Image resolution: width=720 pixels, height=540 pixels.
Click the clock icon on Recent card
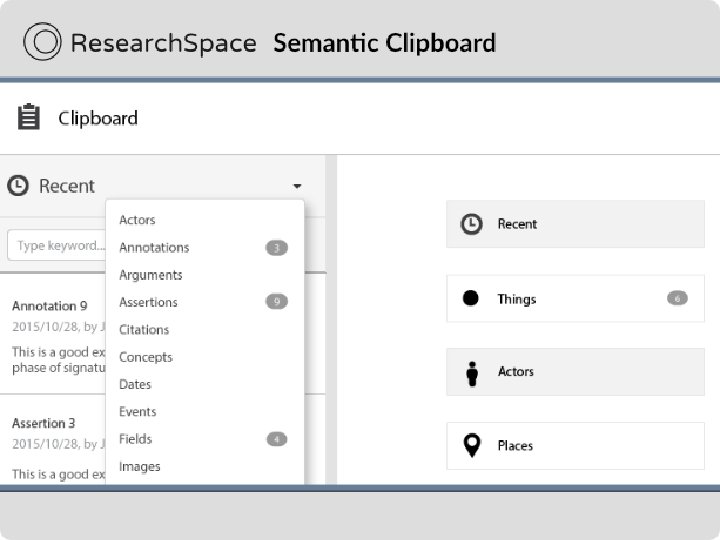coord(471,224)
